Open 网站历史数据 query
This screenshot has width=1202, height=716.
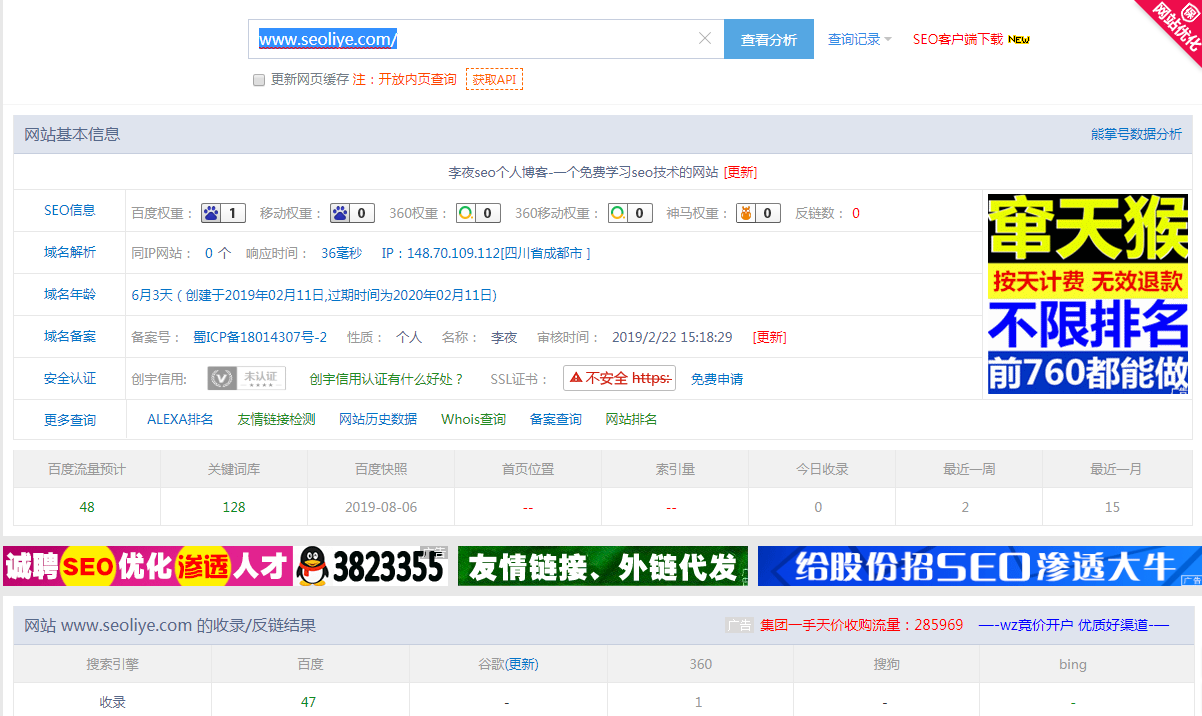point(378,419)
